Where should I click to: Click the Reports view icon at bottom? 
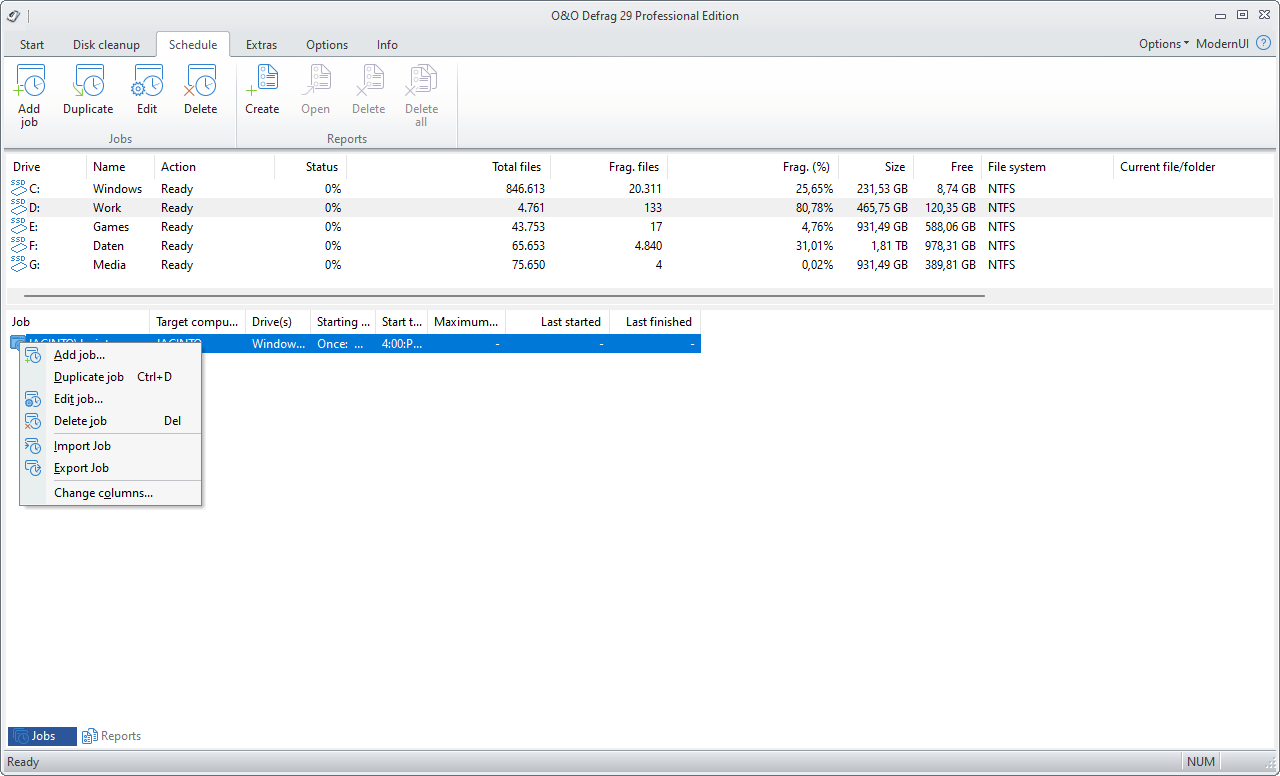(x=90, y=736)
